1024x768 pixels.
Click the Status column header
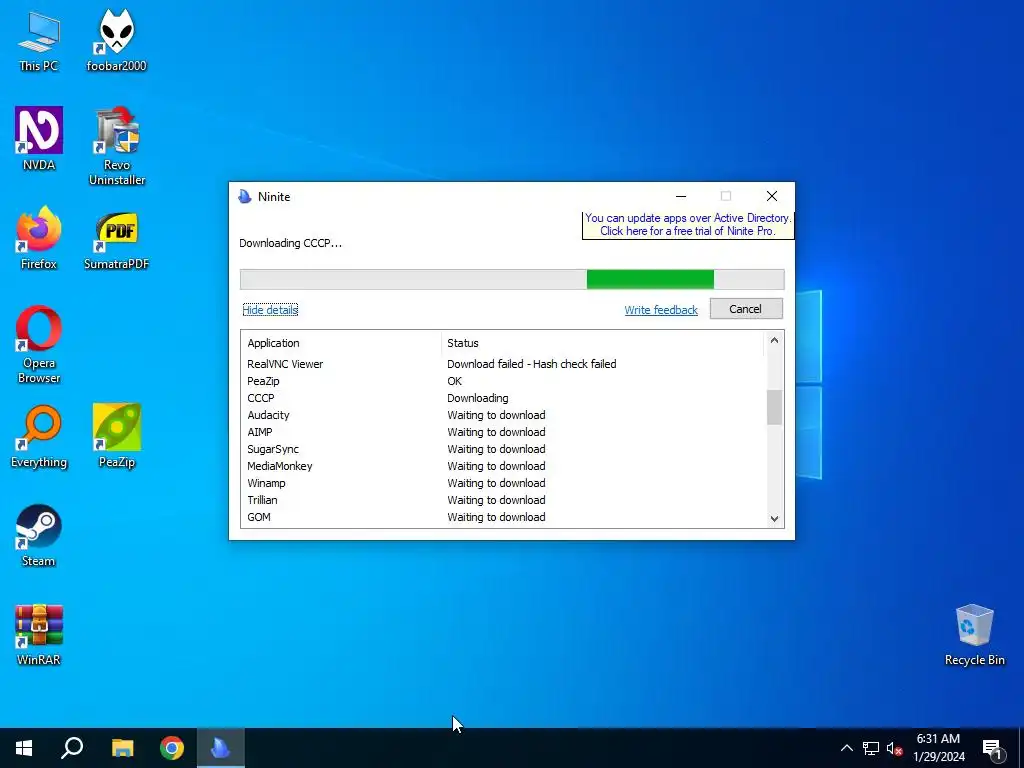(602, 343)
